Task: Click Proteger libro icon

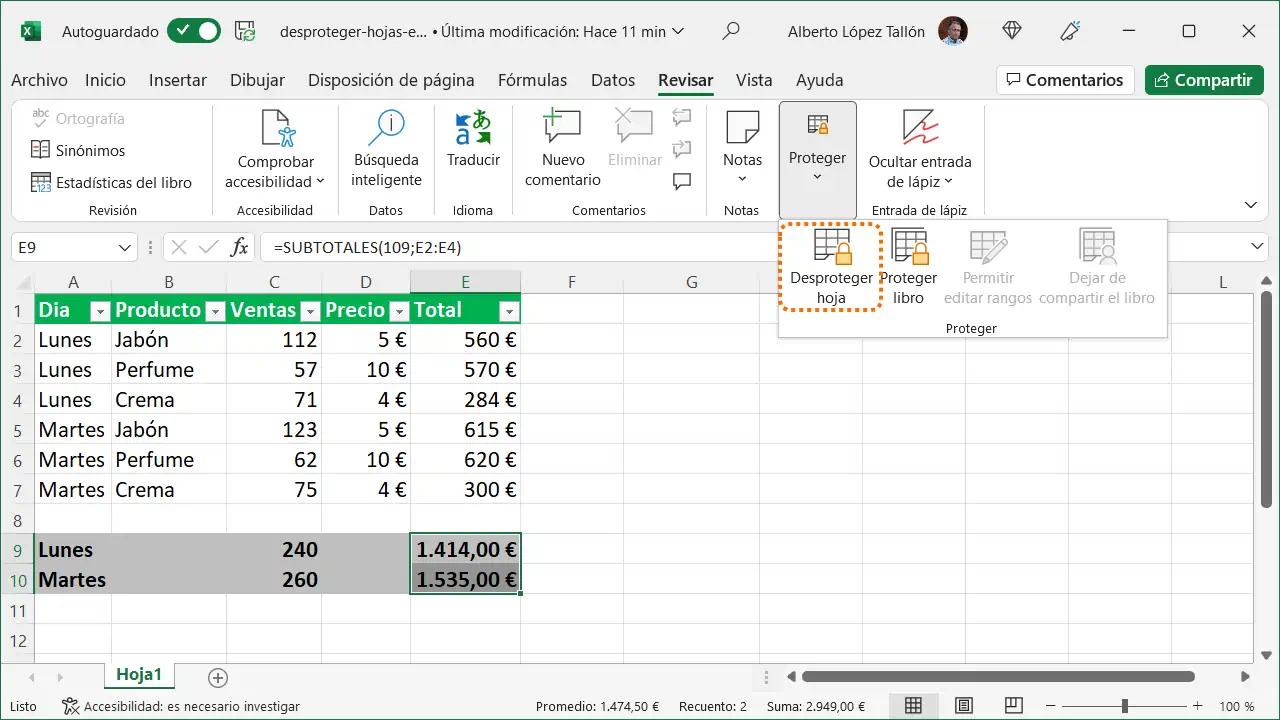Action: point(909,248)
